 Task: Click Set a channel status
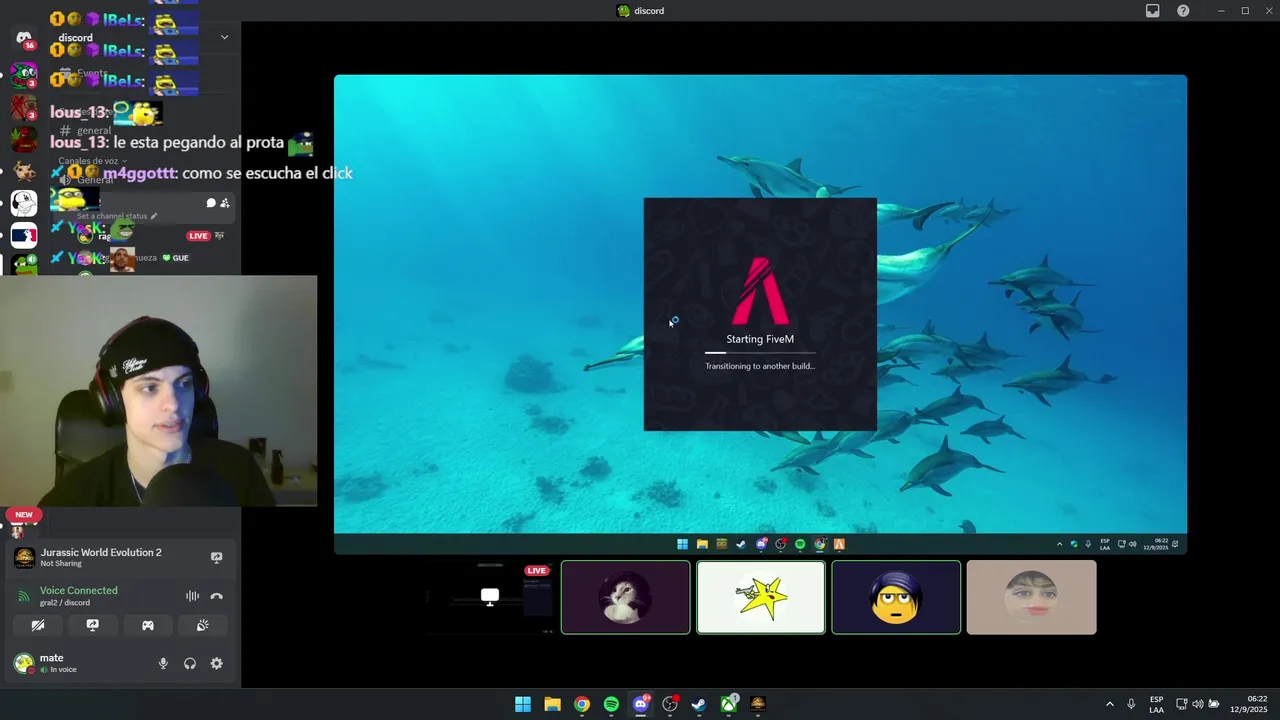pyautogui.click(x=115, y=216)
